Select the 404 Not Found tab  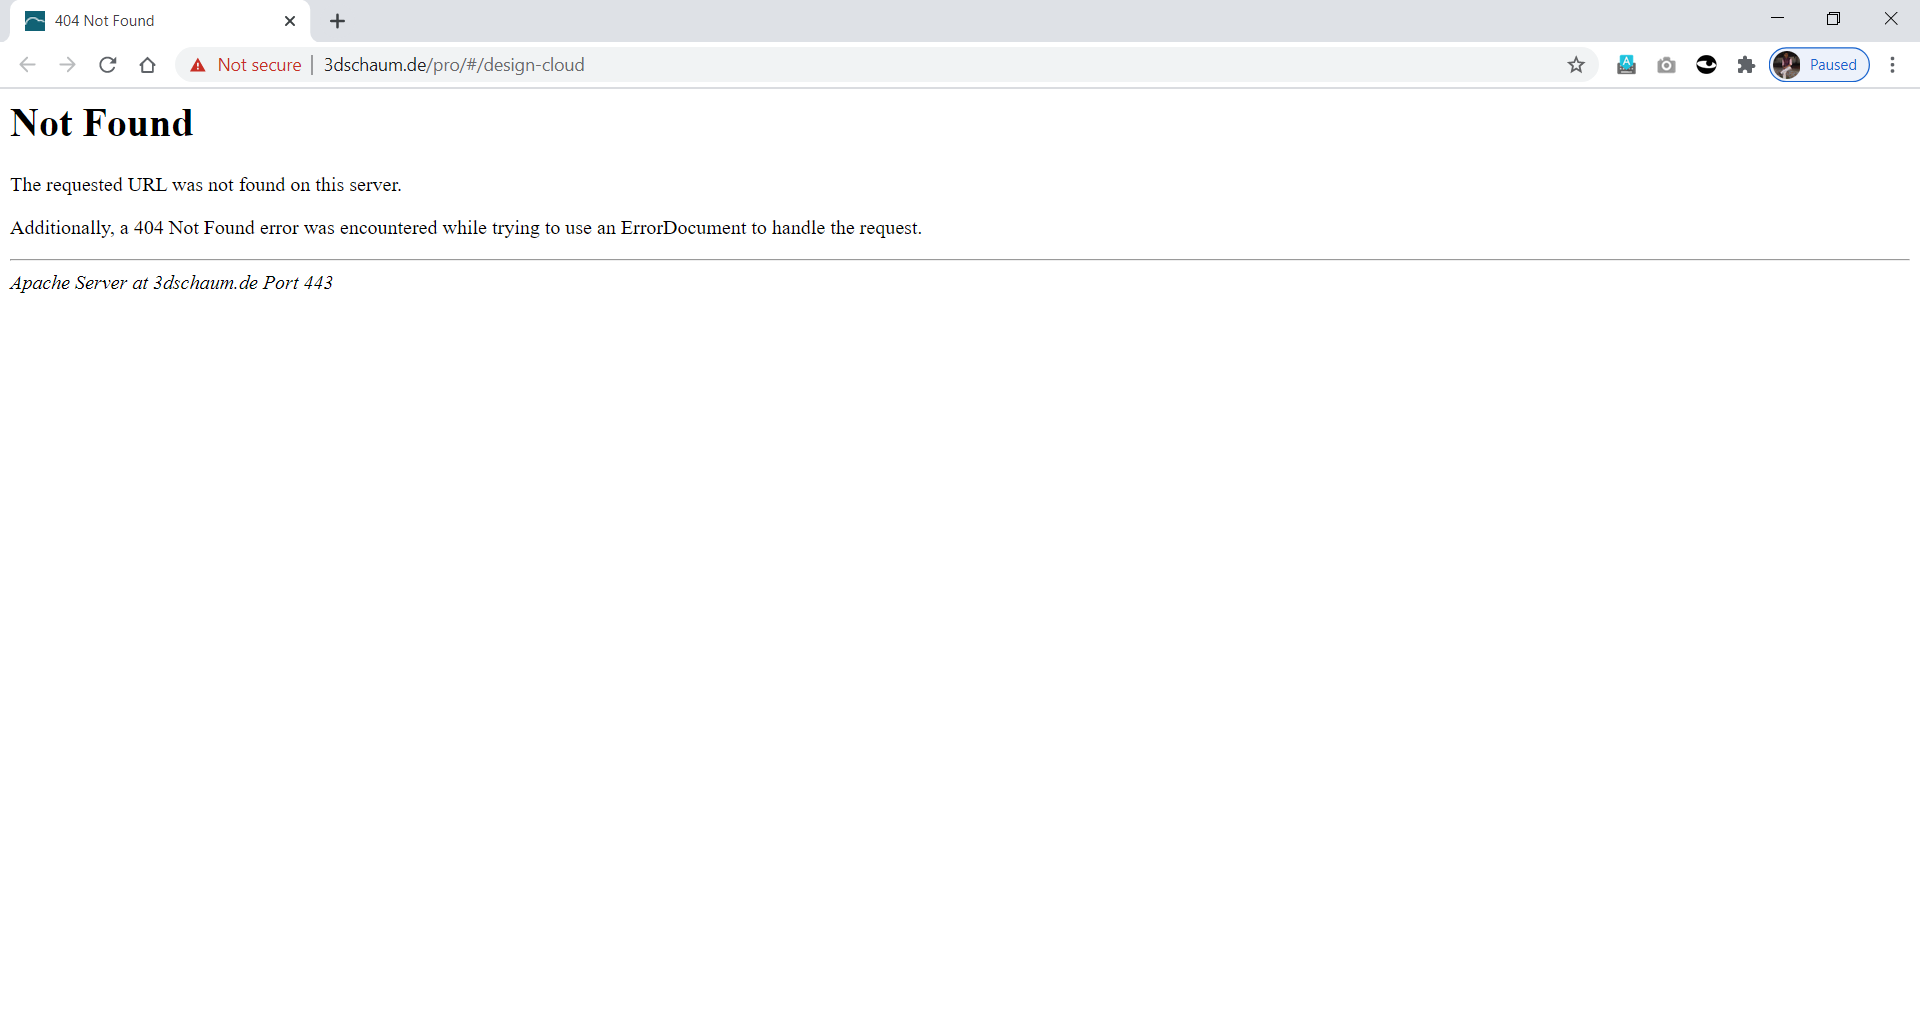pos(150,21)
